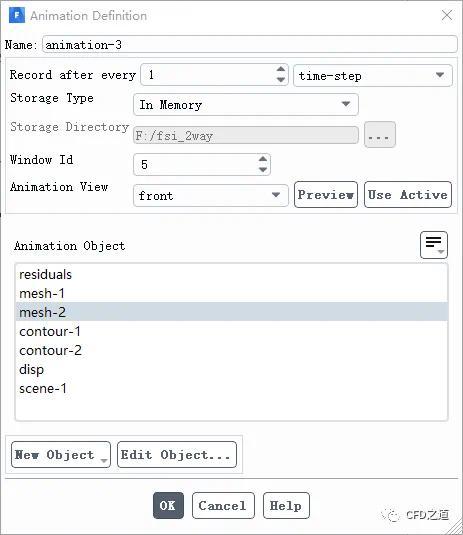The width and height of the screenshot is (463, 535).
Task: Expand the Storage Type dropdown
Action: click(x=246, y=104)
